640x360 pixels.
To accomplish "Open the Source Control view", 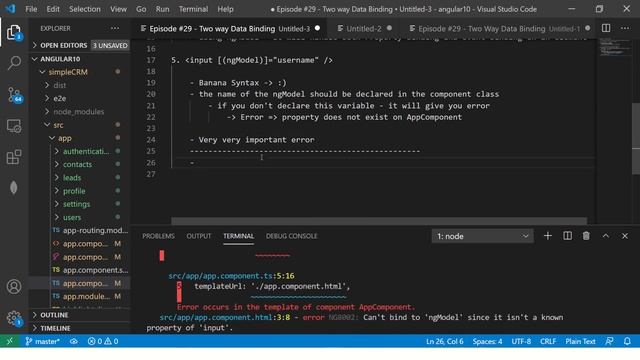I will coord(14,95).
